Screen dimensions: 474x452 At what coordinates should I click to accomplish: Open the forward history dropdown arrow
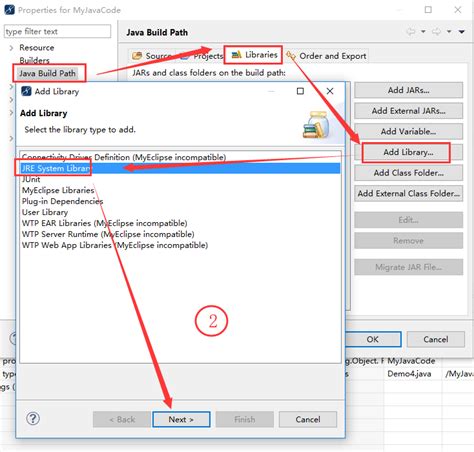[449, 32]
